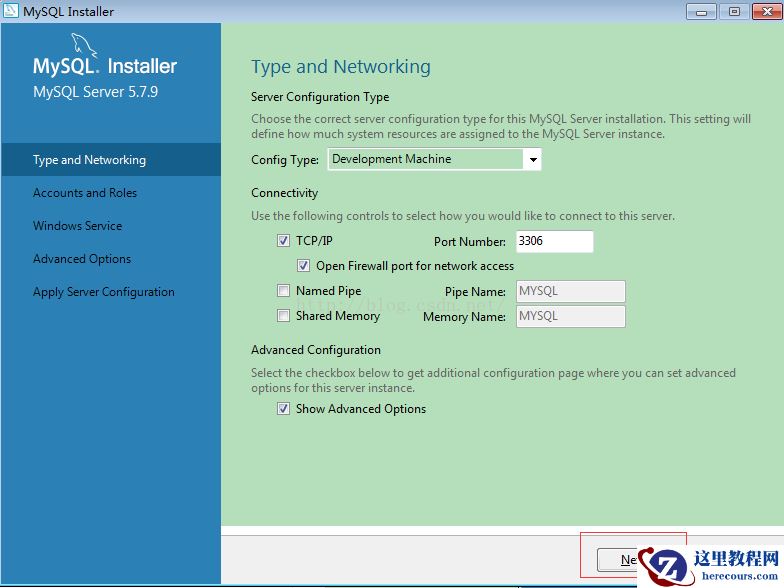Click the Port Number field showing 3306
This screenshot has width=784, height=588.
tap(554, 242)
